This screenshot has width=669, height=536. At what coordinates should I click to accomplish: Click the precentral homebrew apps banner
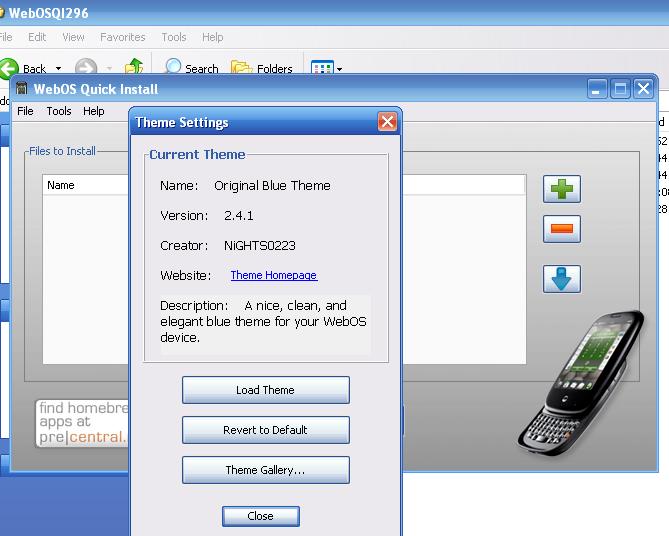82,423
